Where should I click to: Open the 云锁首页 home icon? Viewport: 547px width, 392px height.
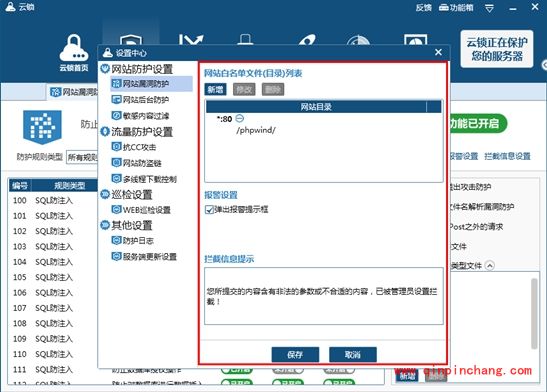(74, 53)
